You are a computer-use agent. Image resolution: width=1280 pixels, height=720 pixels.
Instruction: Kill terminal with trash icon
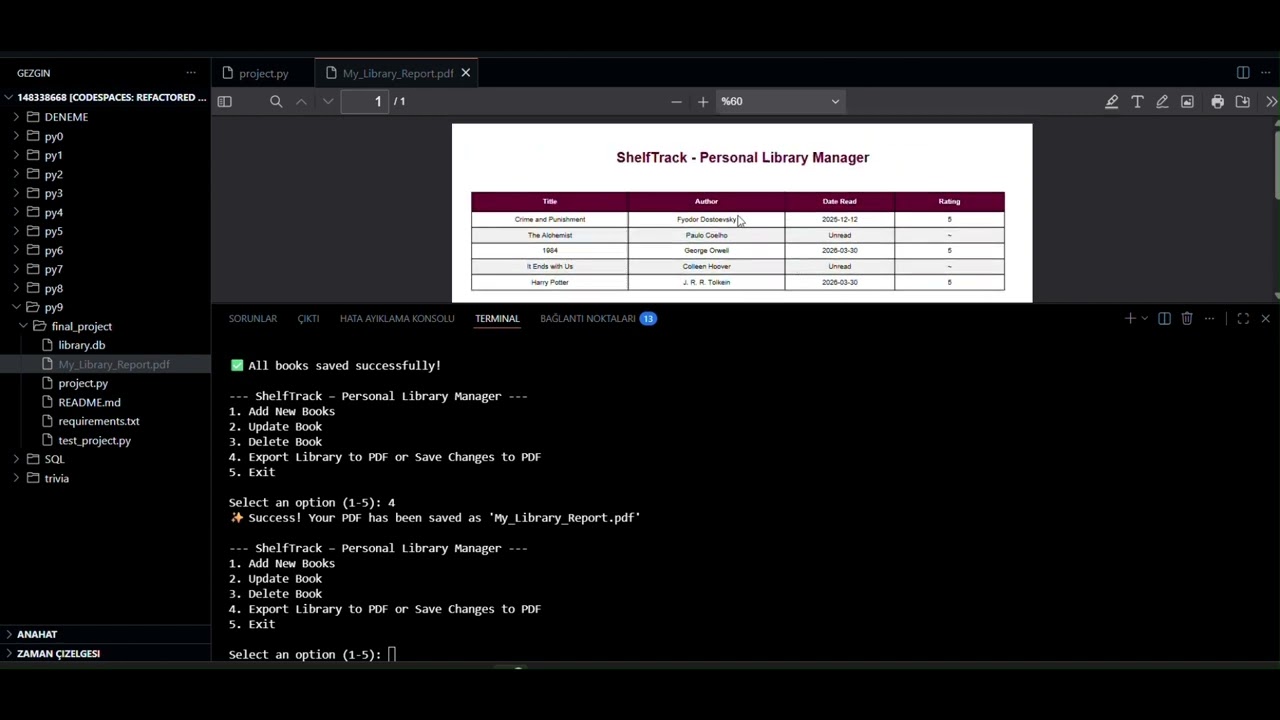pyautogui.click(x=1187, y=318)
